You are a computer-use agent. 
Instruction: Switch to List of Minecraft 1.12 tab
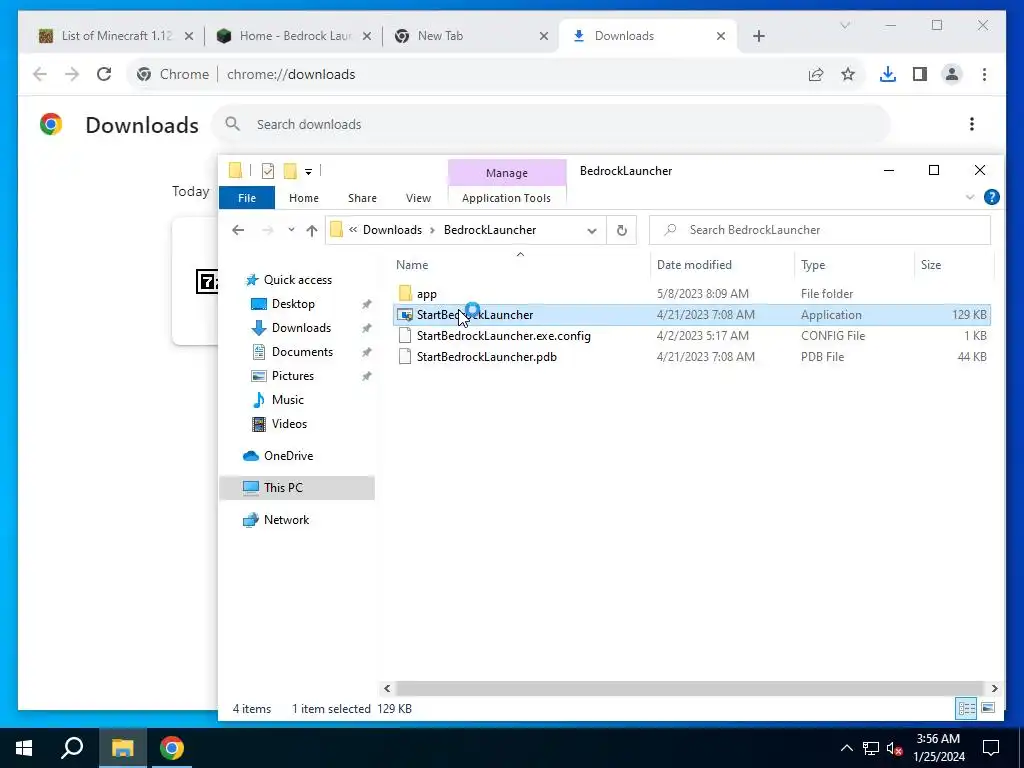click(x=116, y=36)
